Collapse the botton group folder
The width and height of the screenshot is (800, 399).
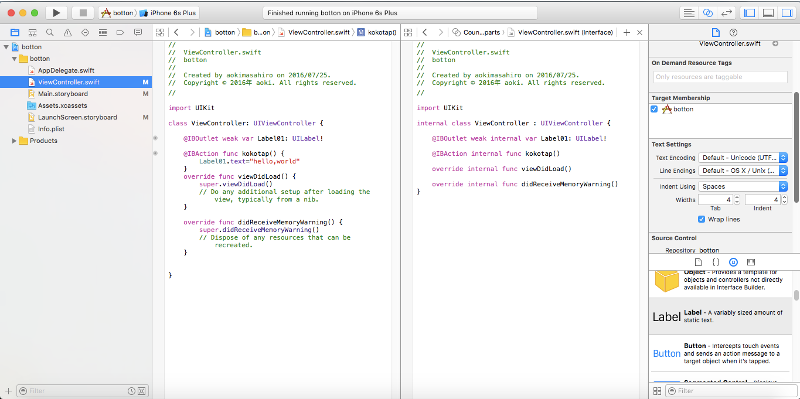(14, 58)
